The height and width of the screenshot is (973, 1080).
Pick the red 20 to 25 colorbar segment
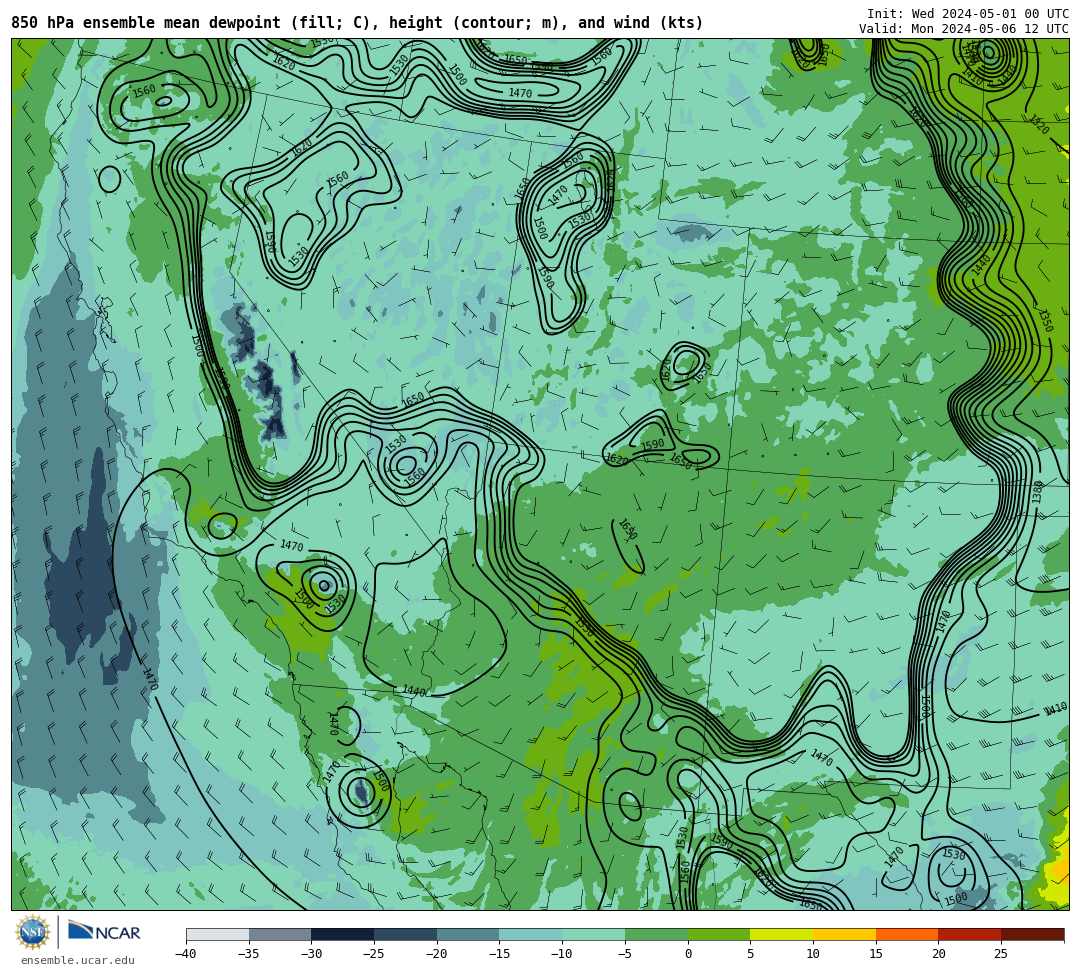[970, 934]
